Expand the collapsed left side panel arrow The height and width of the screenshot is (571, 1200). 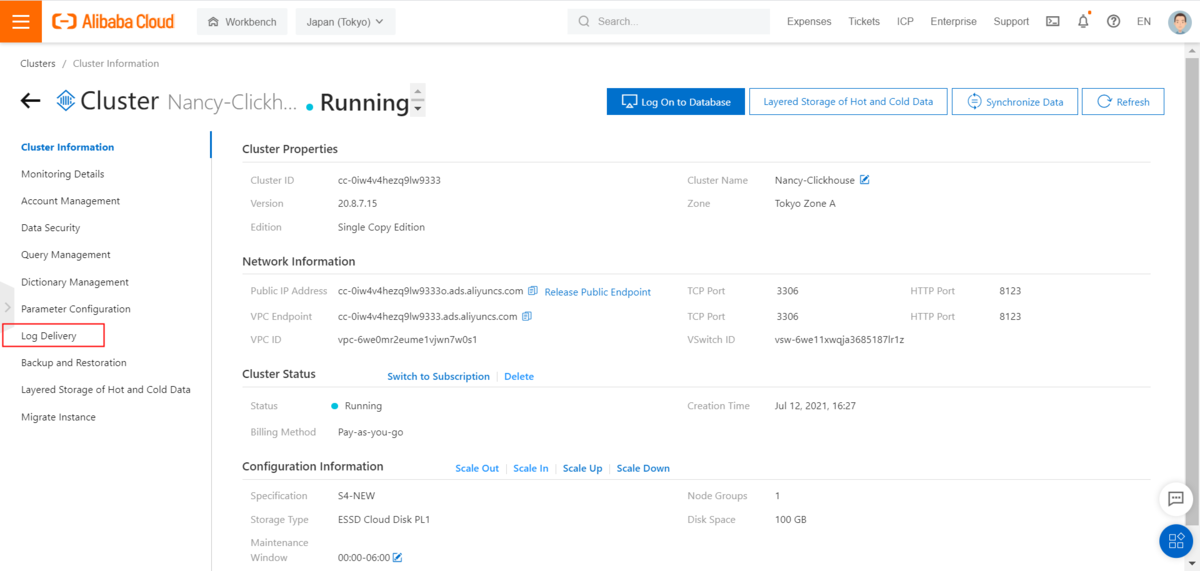coord(7,307)
